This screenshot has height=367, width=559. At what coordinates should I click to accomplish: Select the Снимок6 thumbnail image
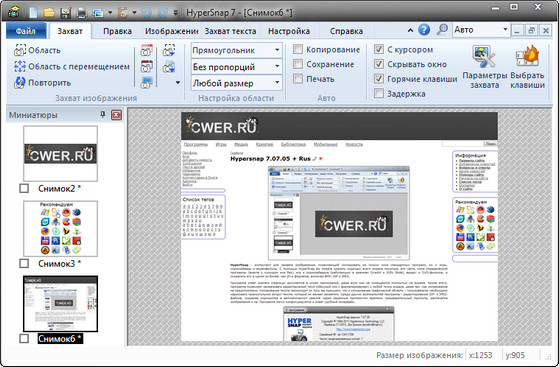tap(60, 304)
